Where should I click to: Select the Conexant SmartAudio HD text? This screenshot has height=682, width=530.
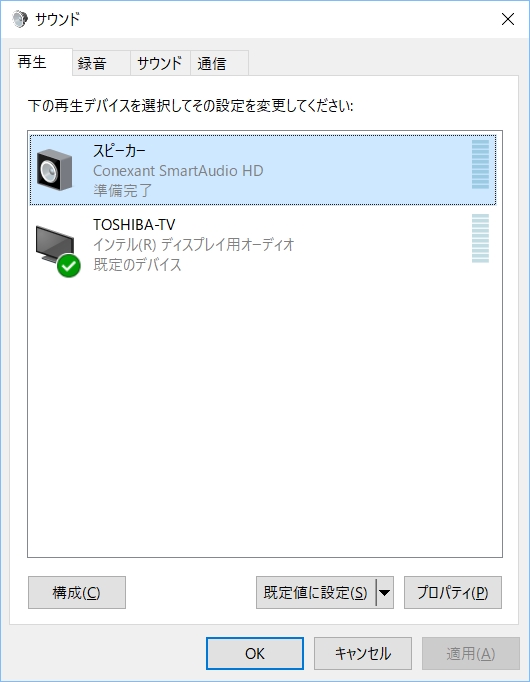point(178,170)
